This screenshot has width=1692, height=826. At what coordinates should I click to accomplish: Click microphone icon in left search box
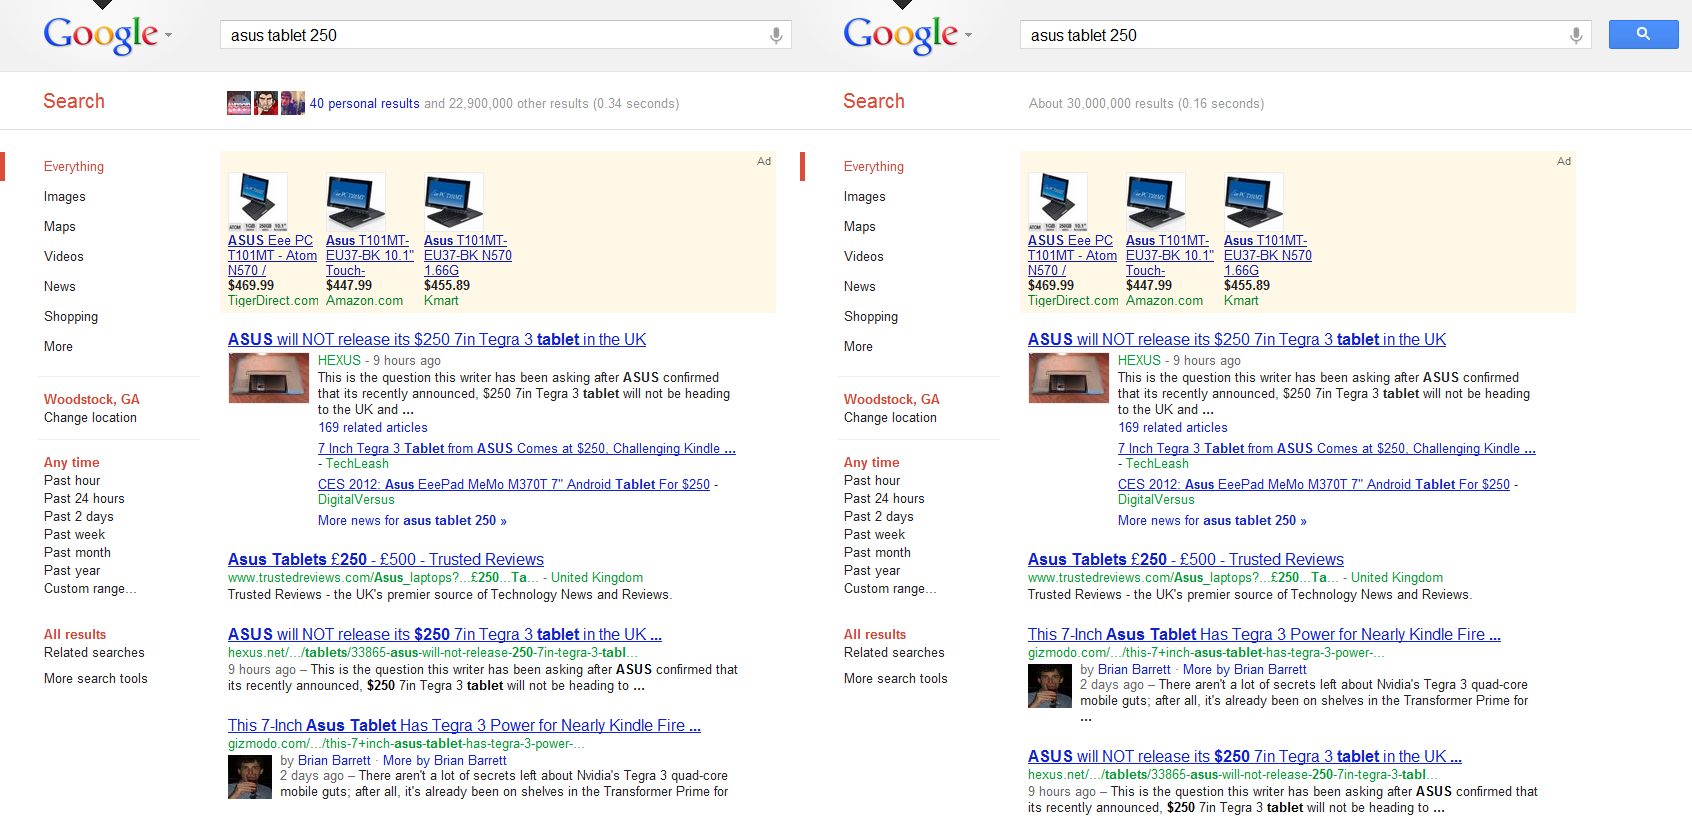[x=775, y=35]
